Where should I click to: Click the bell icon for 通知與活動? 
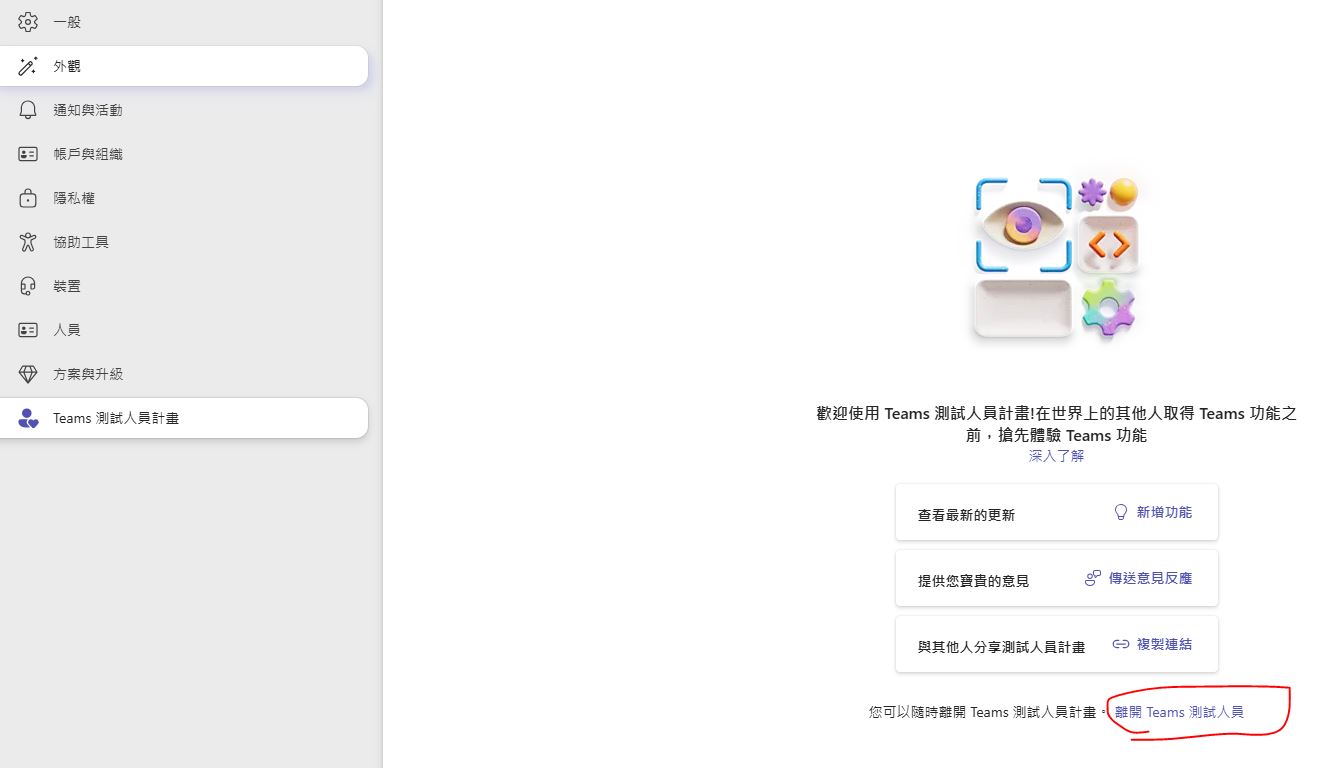(28, 110)
